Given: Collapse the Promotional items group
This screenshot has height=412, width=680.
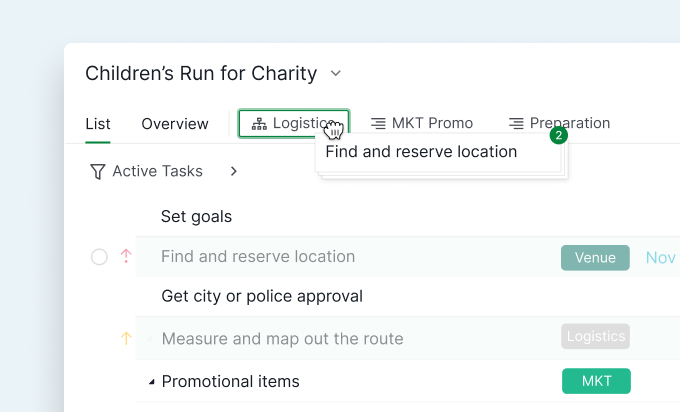Looking at the screenshot, I should [x=152, y=382].
